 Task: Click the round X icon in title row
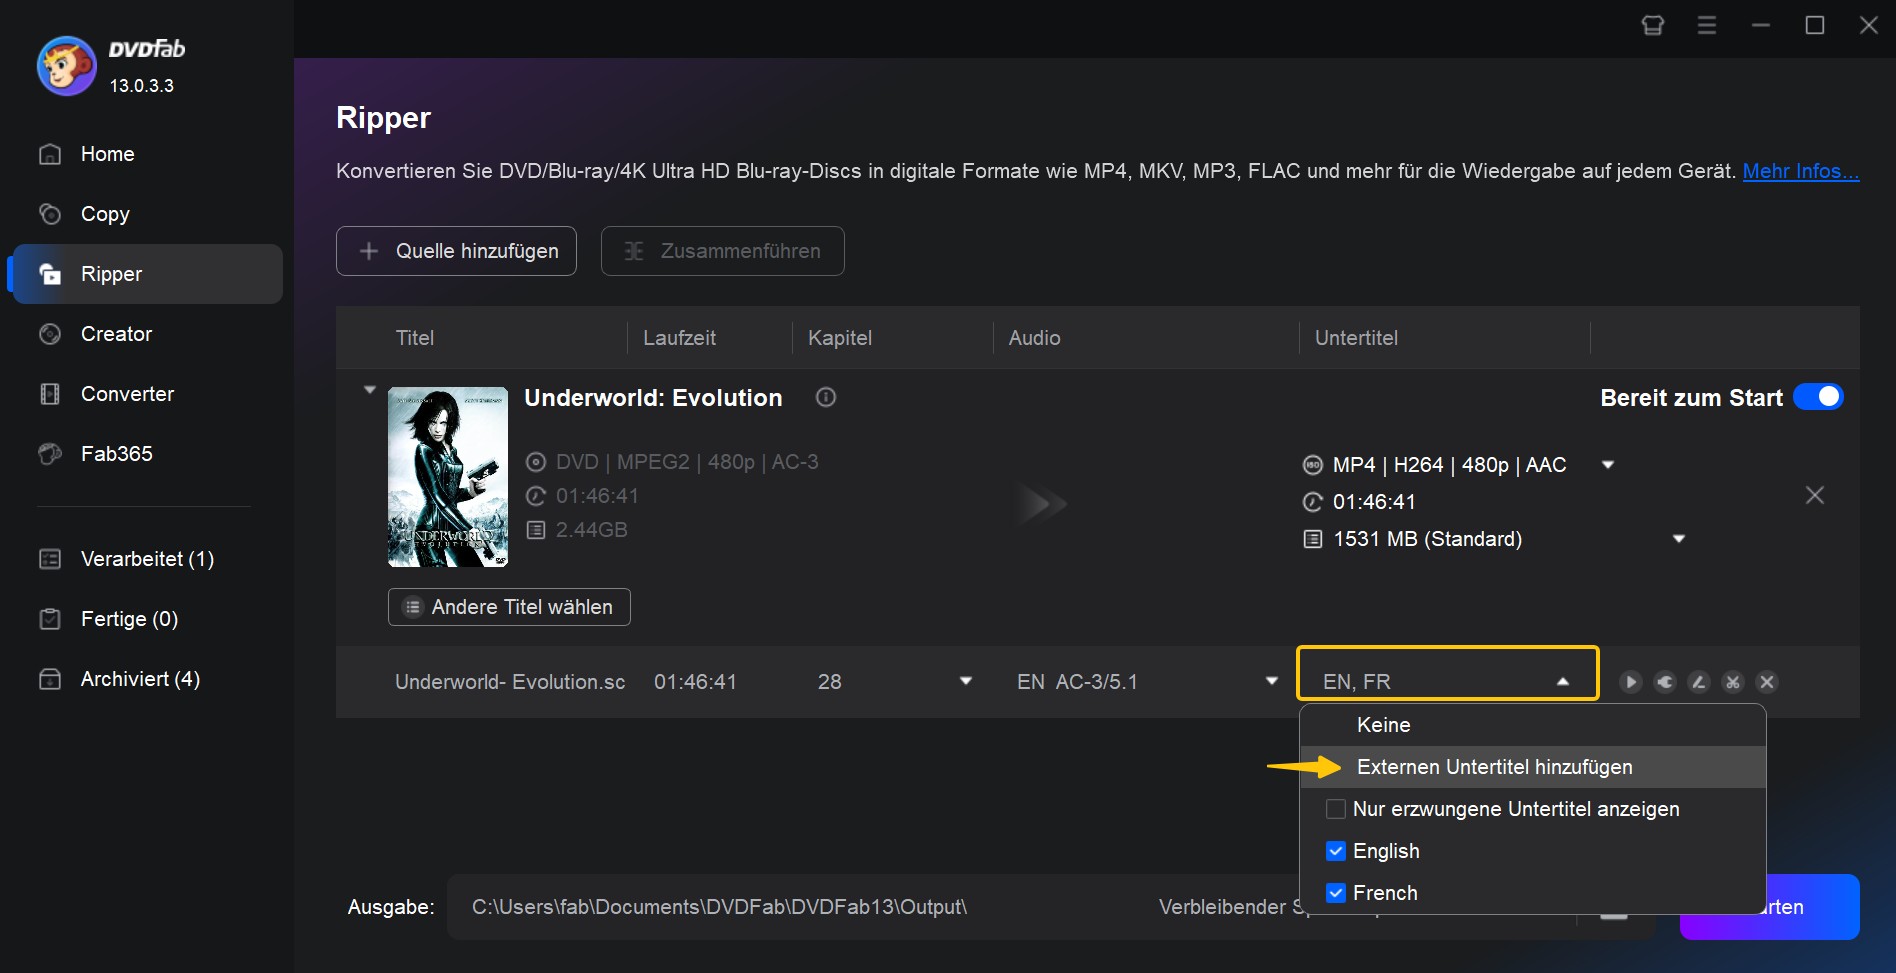pos(1767,682)
